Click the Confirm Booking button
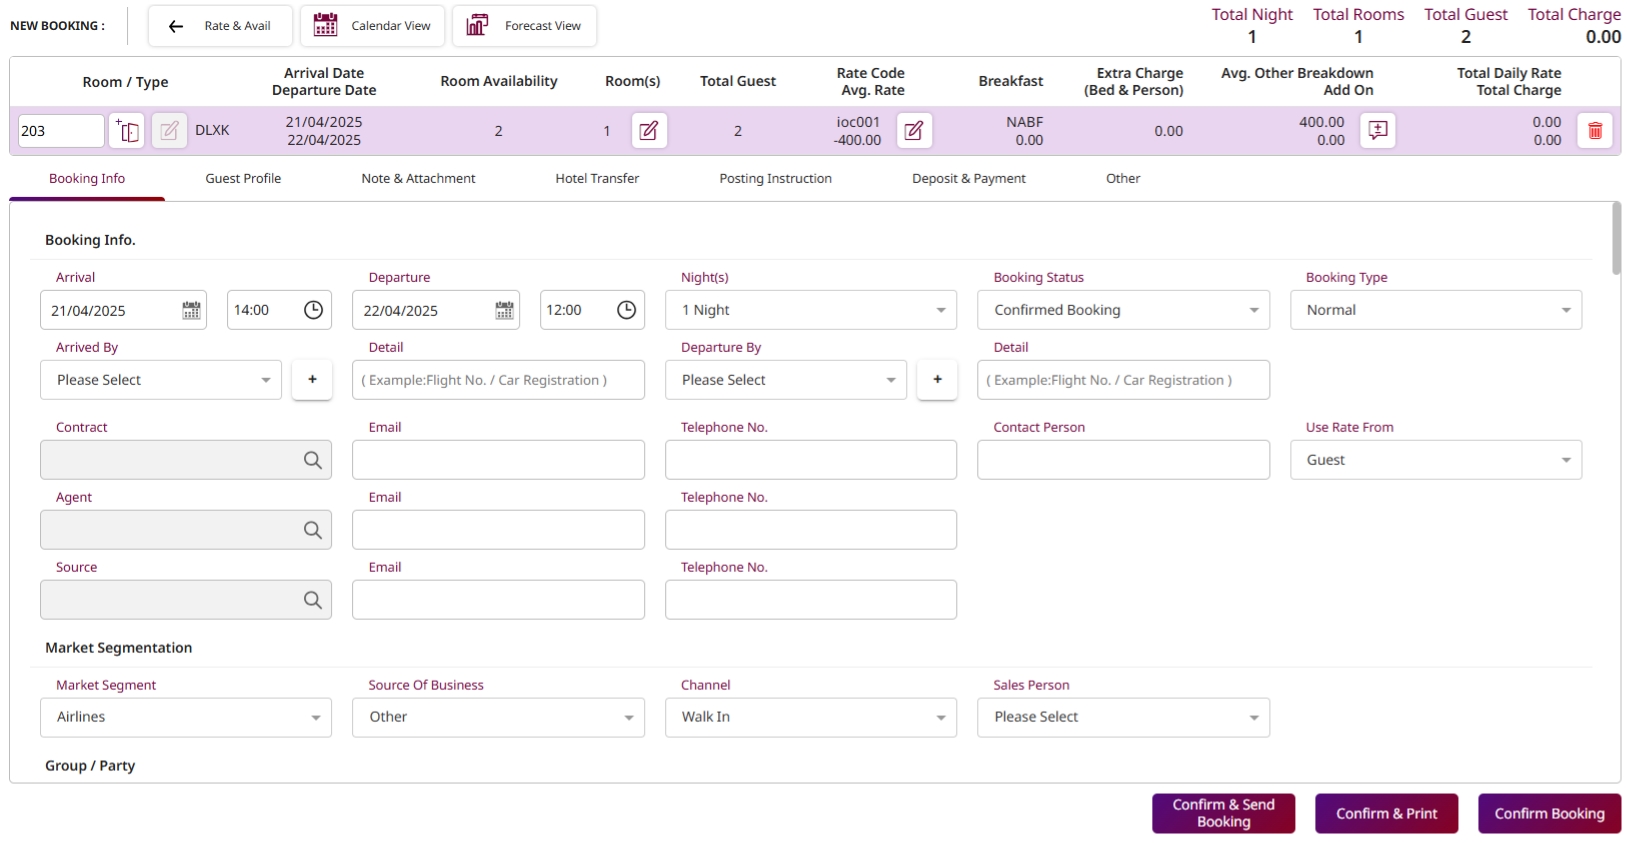 point(1548,814)
